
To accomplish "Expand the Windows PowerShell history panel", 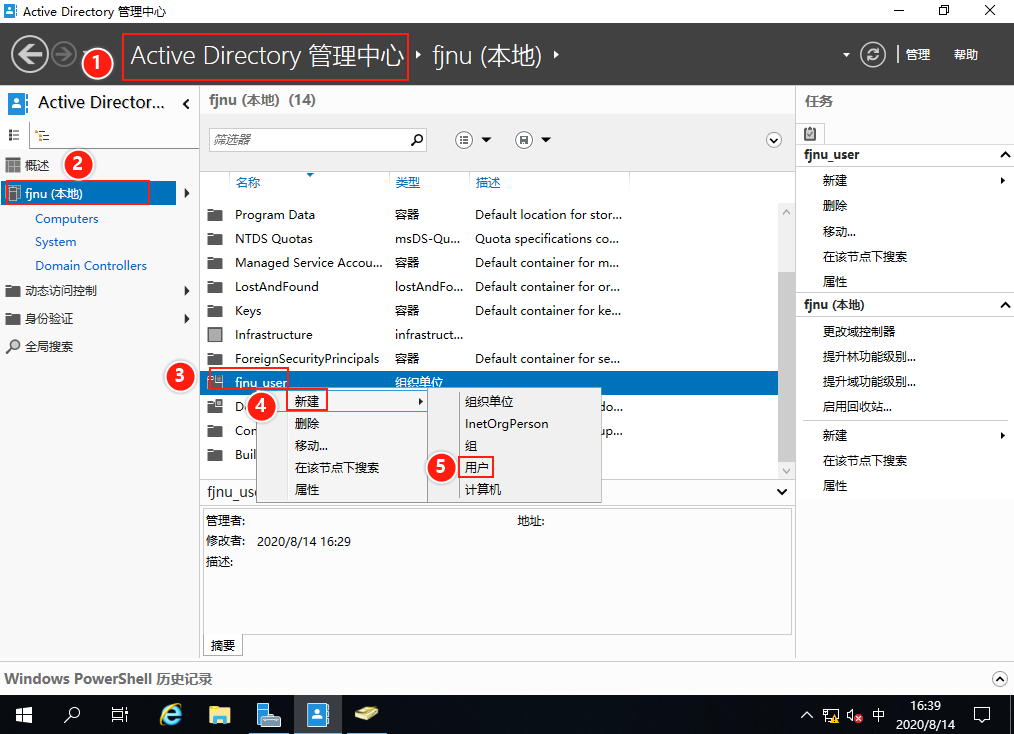I will pyautogui.click(x=999, y=679).
